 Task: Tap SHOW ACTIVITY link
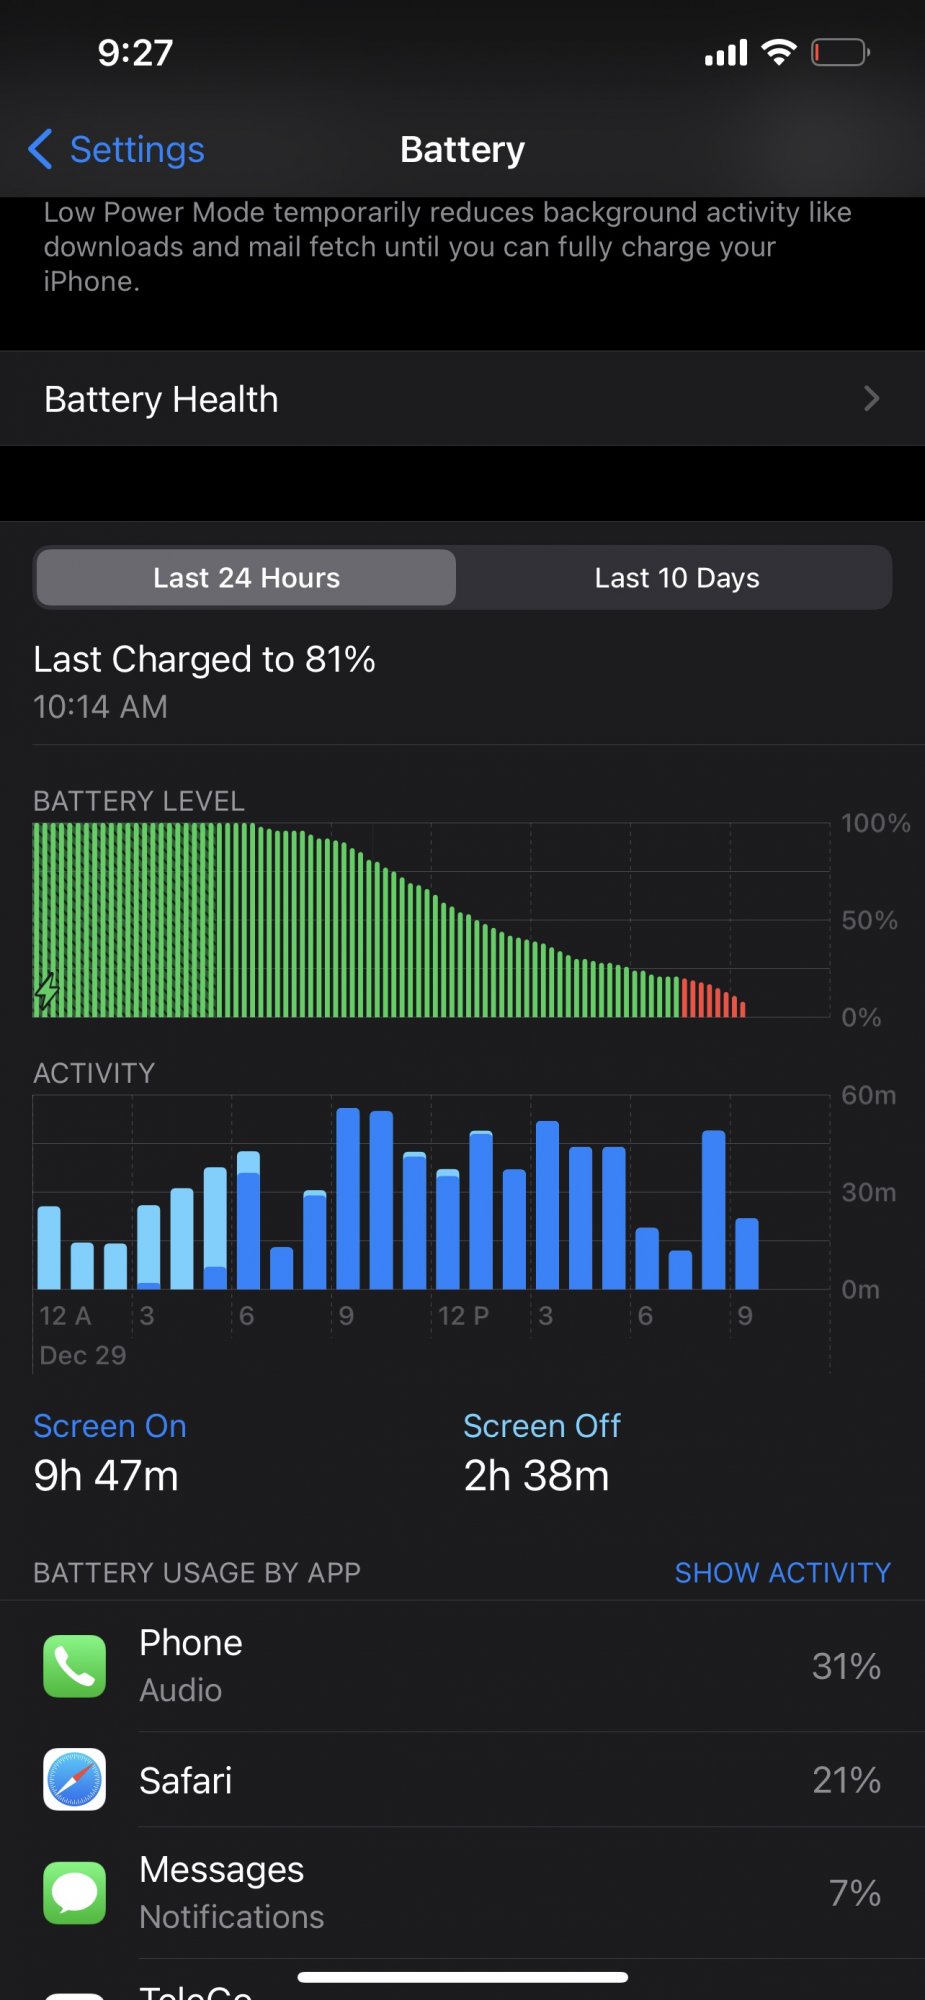(x=782, y=1573)
